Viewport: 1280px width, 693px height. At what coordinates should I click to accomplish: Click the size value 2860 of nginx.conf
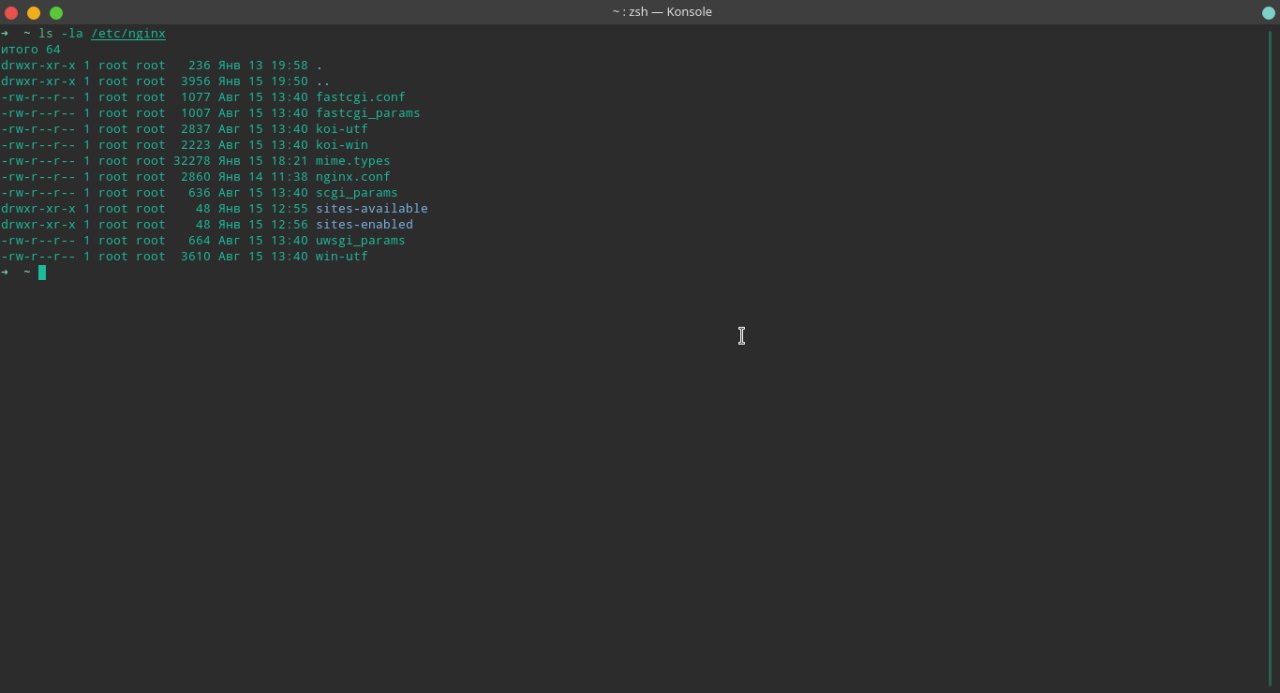(x=196, y=177)
